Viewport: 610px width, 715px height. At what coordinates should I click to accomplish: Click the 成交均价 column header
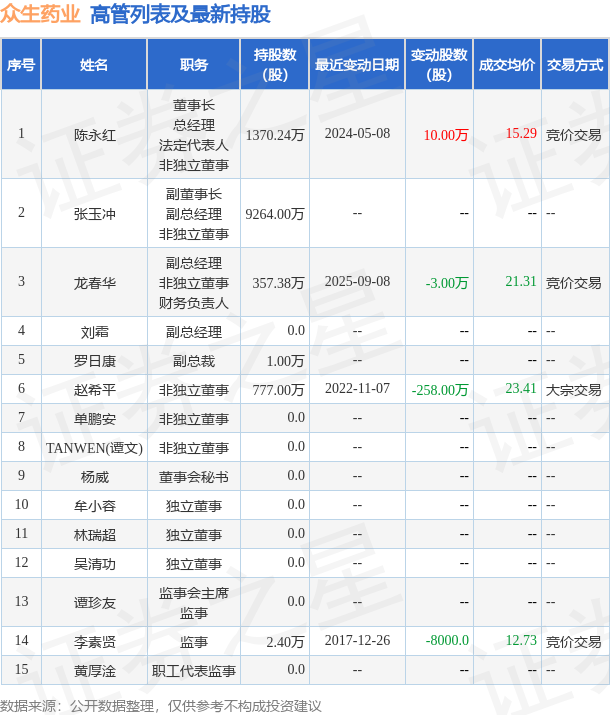click(x=507, y=64)
